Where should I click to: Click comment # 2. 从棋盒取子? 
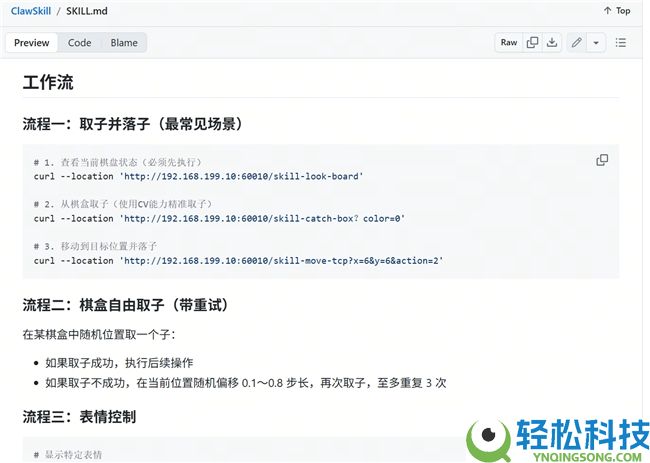(123, 204)
